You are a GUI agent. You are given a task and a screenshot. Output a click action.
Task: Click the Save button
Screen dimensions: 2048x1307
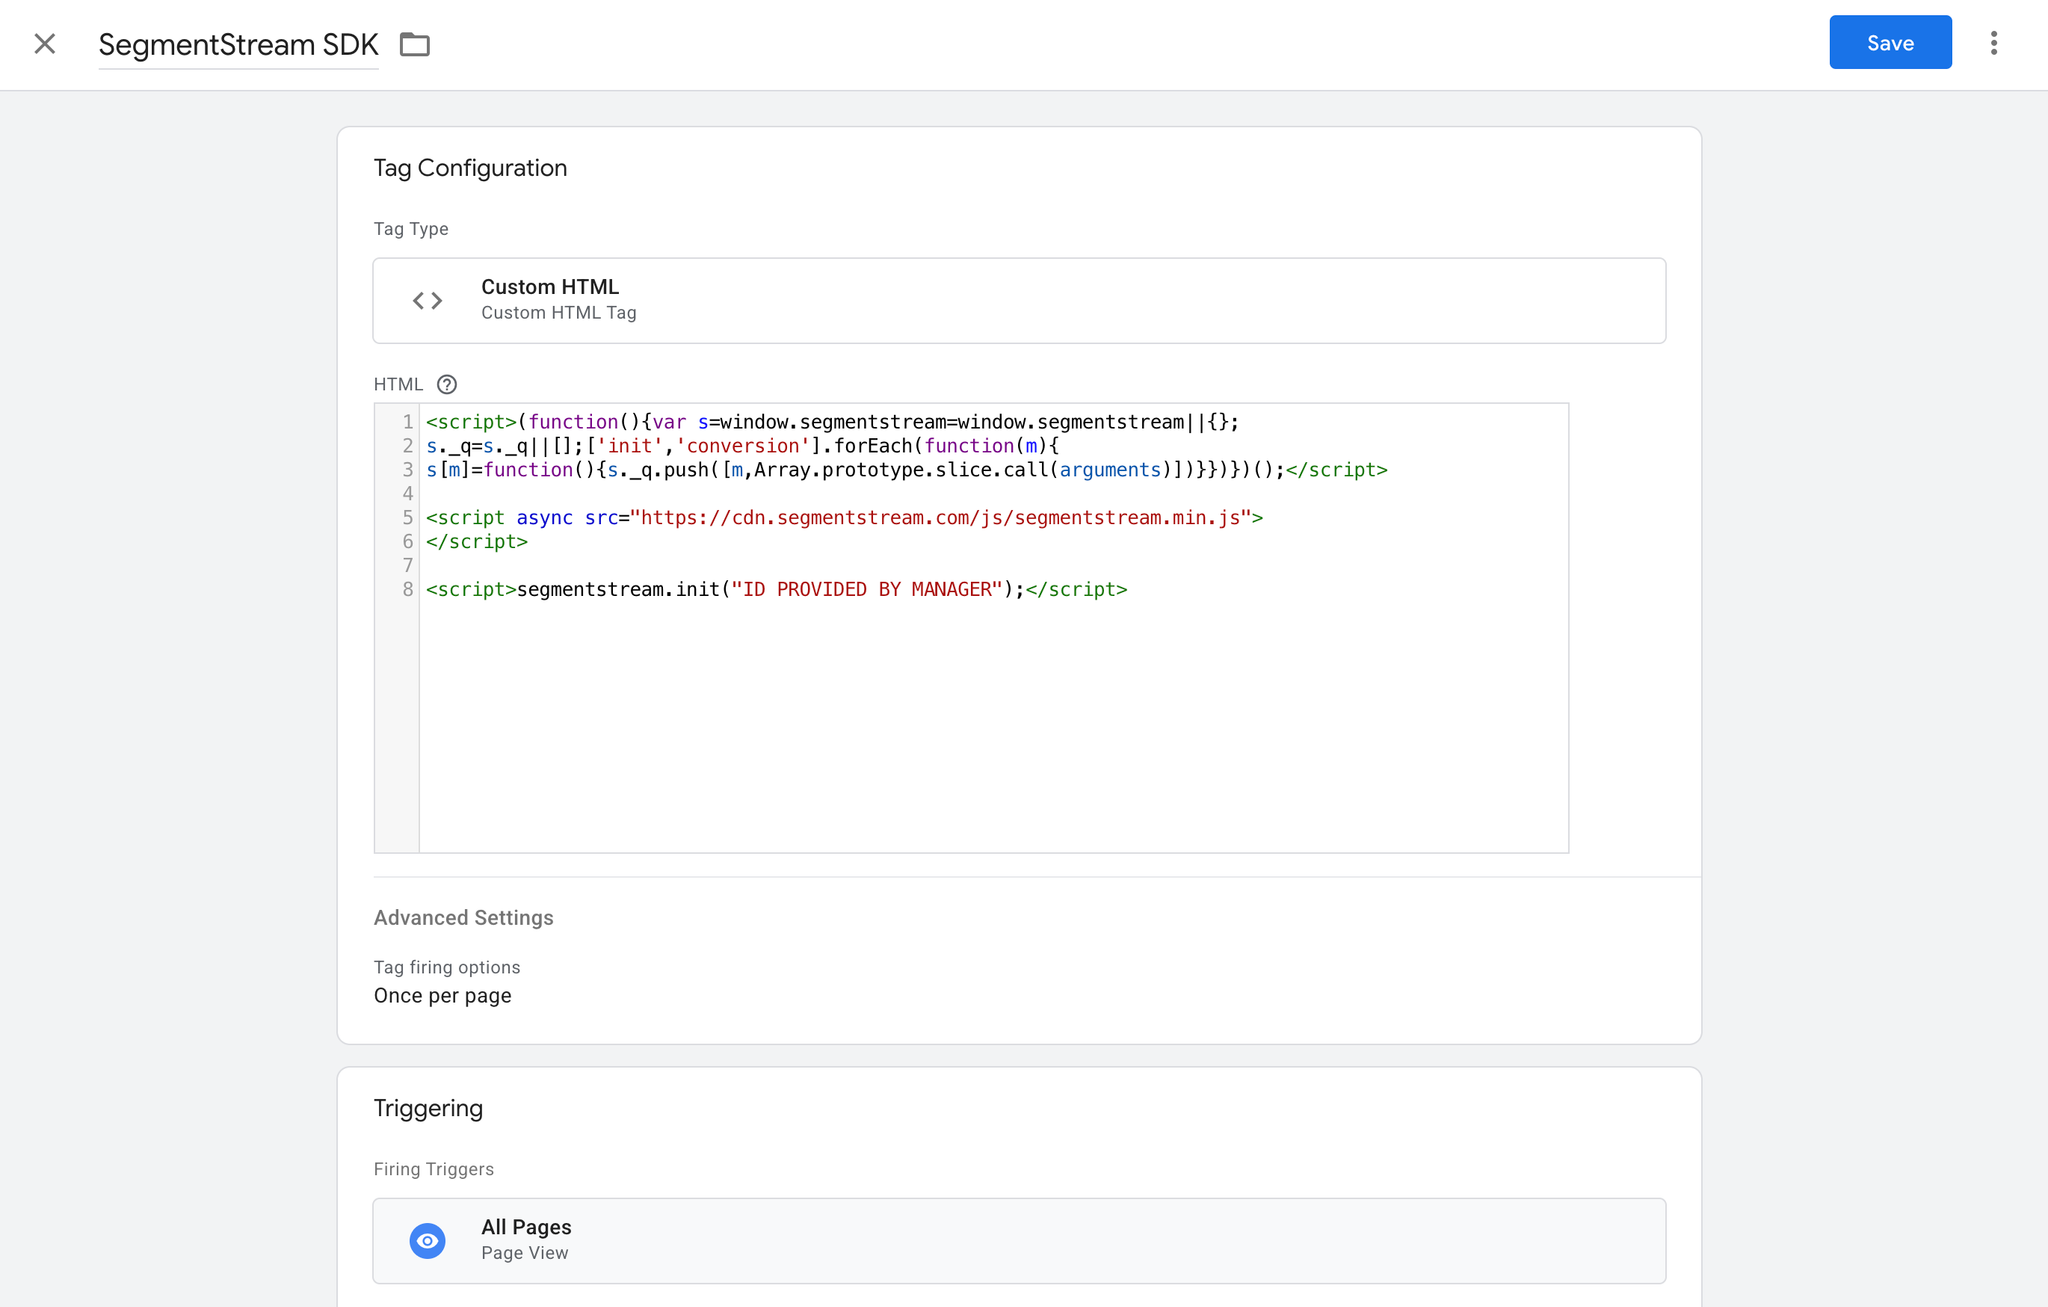click(x=1889, y=43)
